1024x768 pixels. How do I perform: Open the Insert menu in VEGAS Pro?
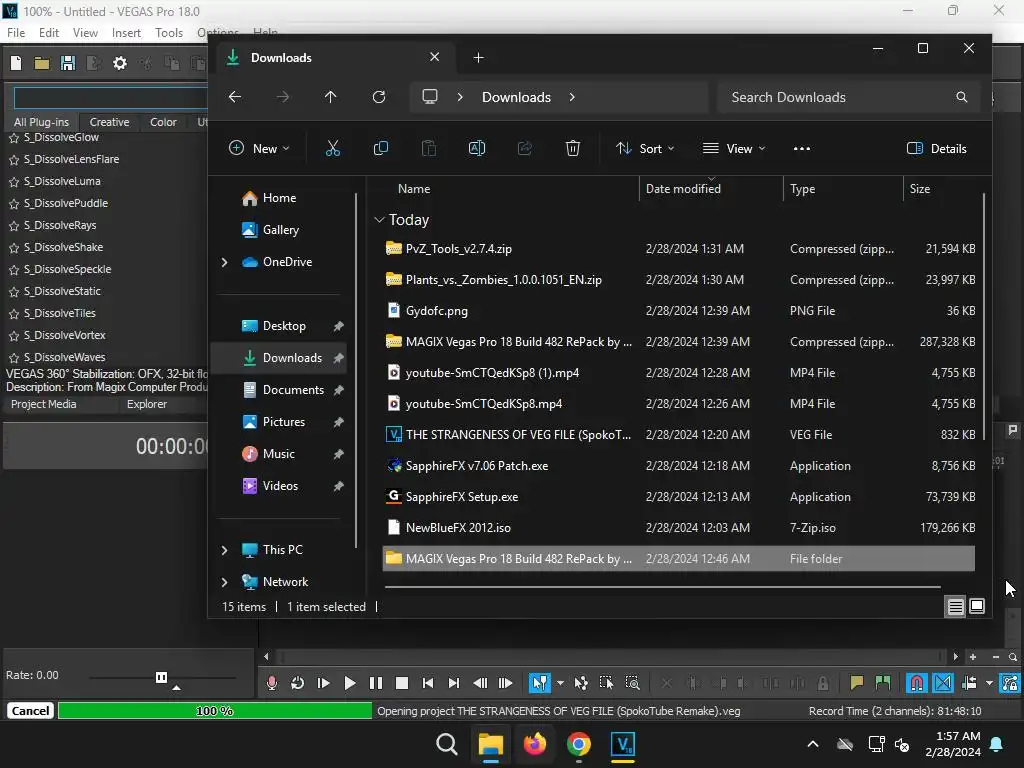(126, 33)
